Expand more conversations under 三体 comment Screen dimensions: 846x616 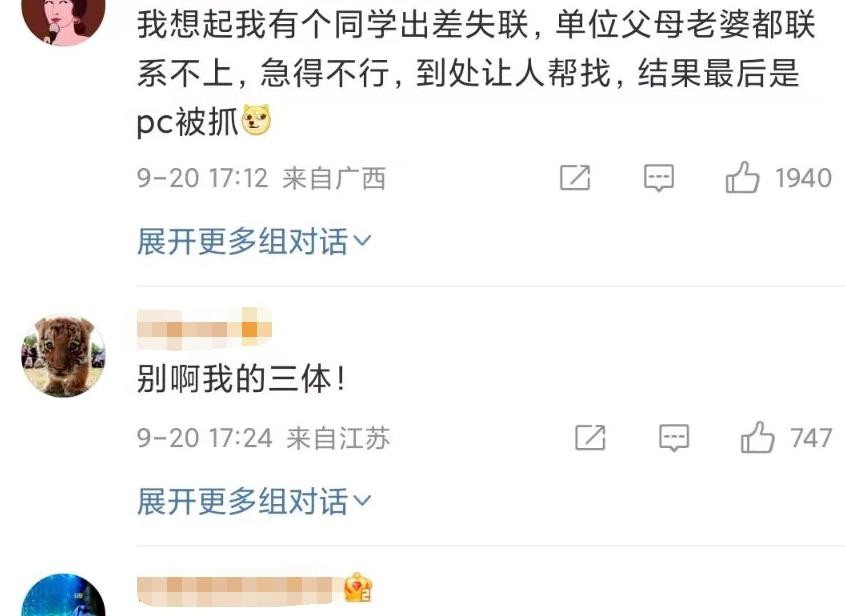[254, 501]
